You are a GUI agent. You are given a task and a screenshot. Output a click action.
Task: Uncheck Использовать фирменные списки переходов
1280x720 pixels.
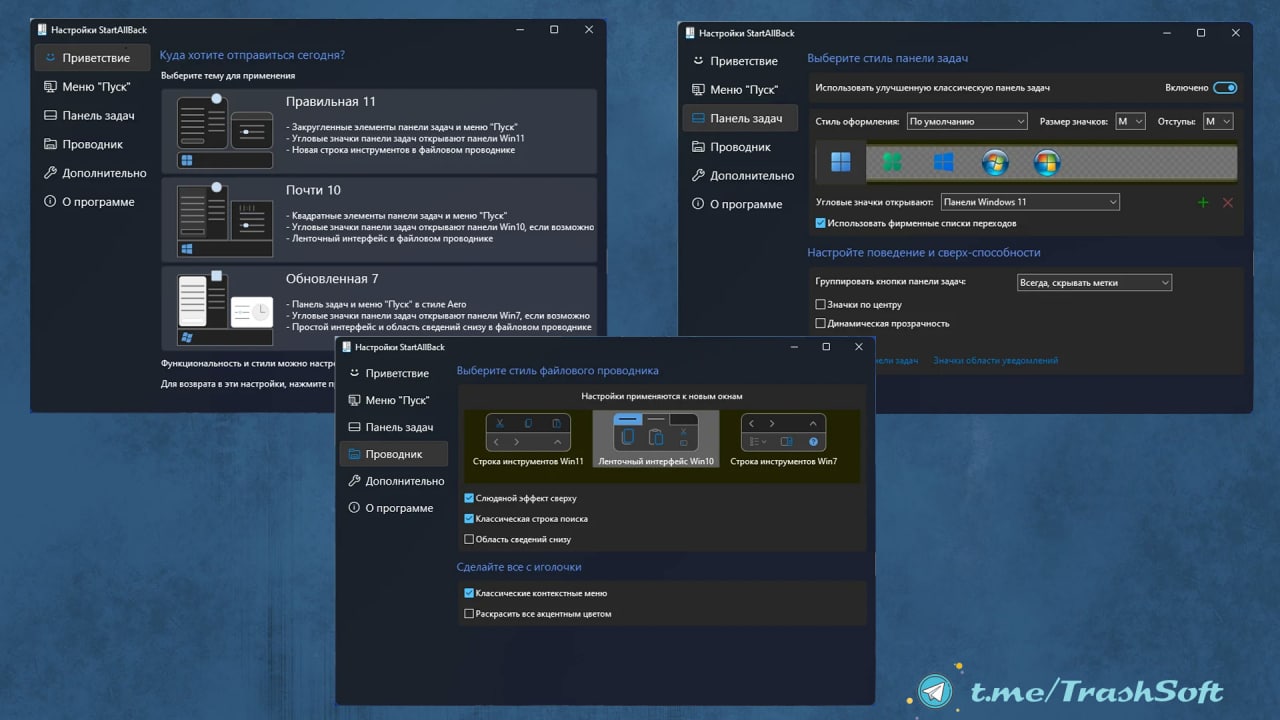821,223
